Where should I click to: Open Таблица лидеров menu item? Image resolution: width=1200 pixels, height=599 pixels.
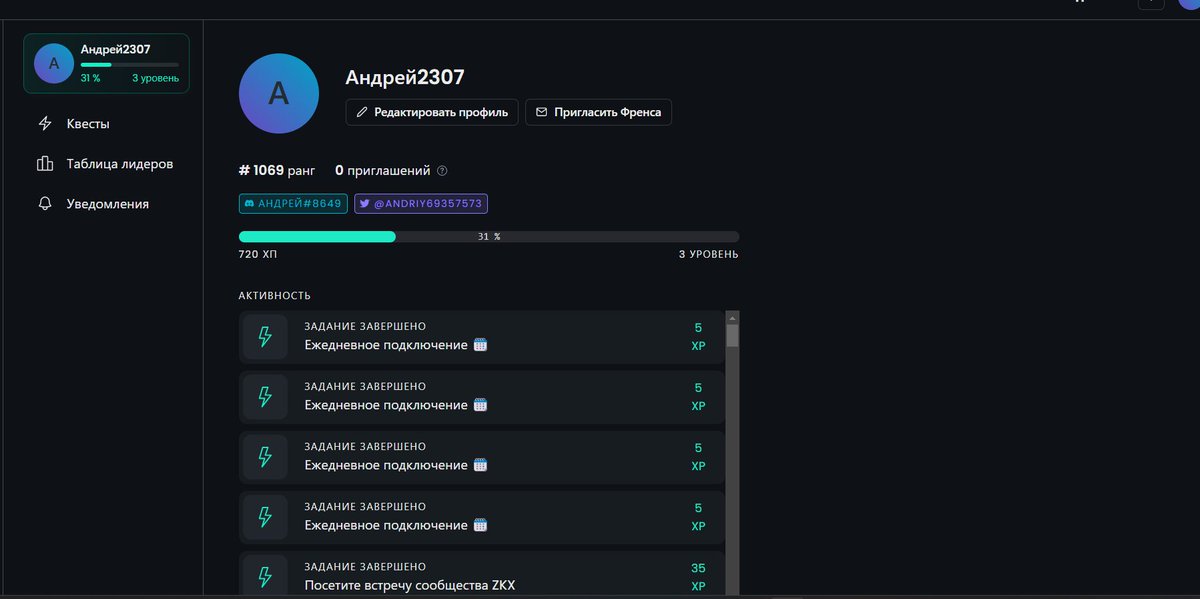(106, 164)
